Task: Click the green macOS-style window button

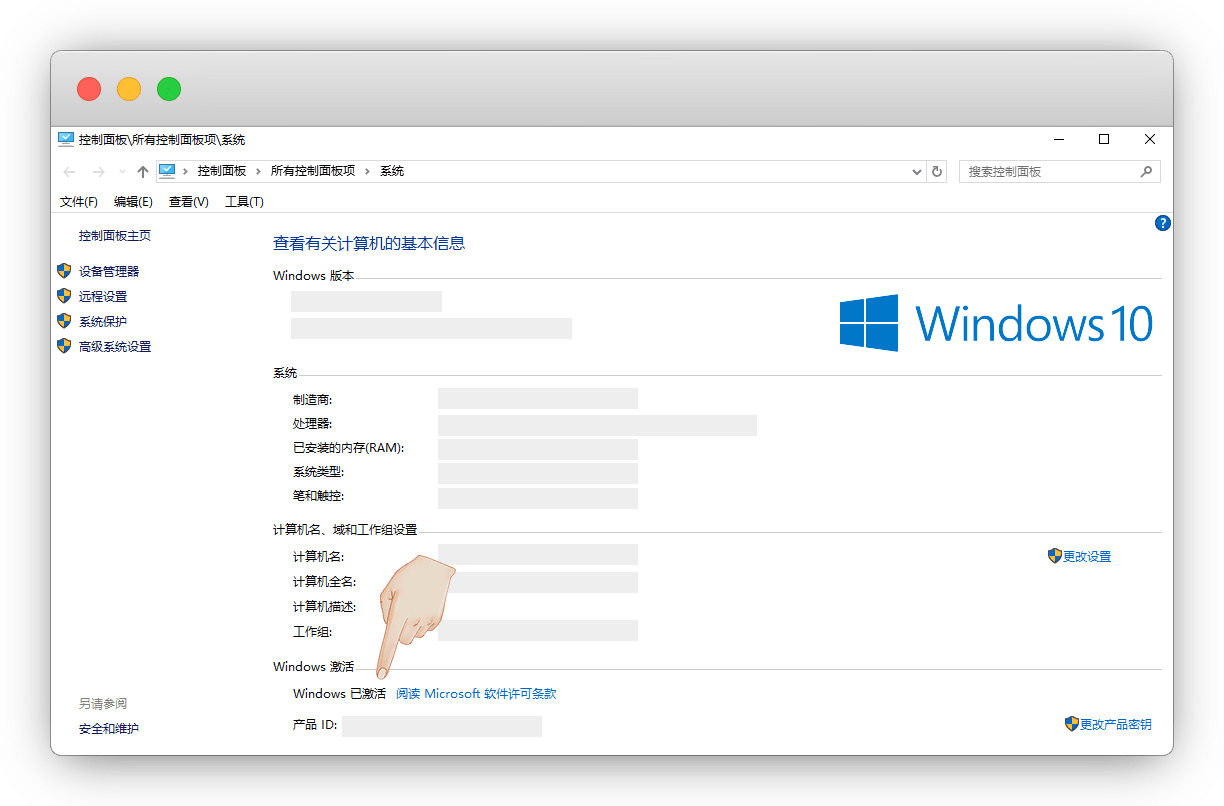Action: [169, 89]
